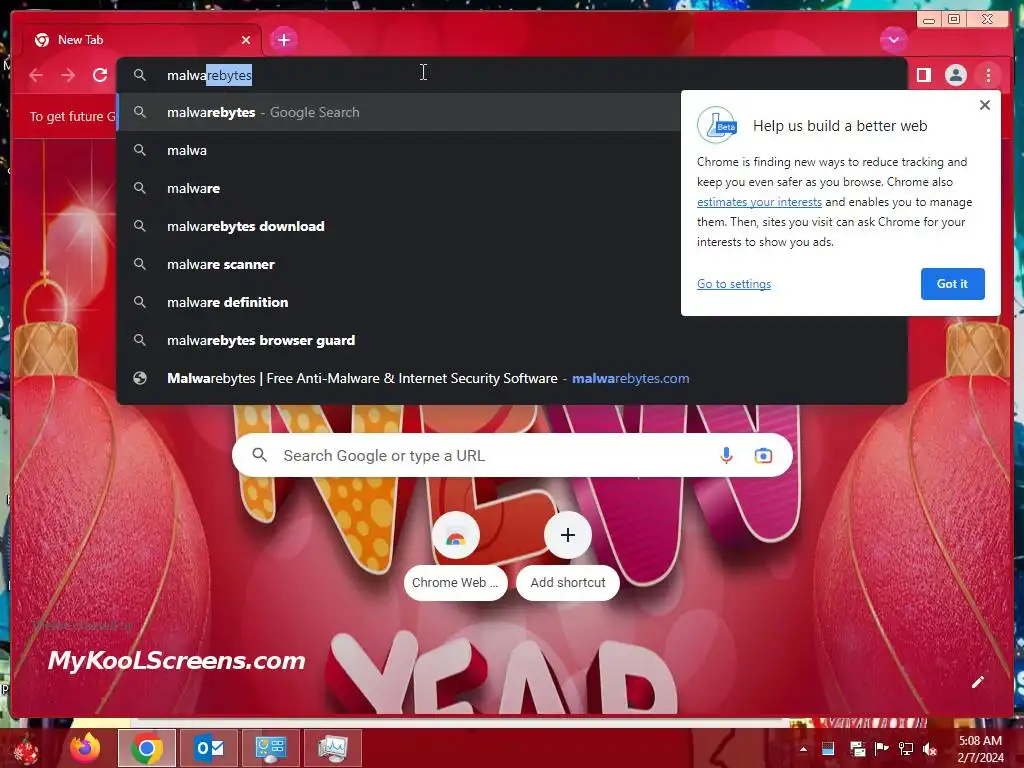This screenshot has height=768, width=1024.
Task: Click the muted volume tray icon
Action: [929, 749]
